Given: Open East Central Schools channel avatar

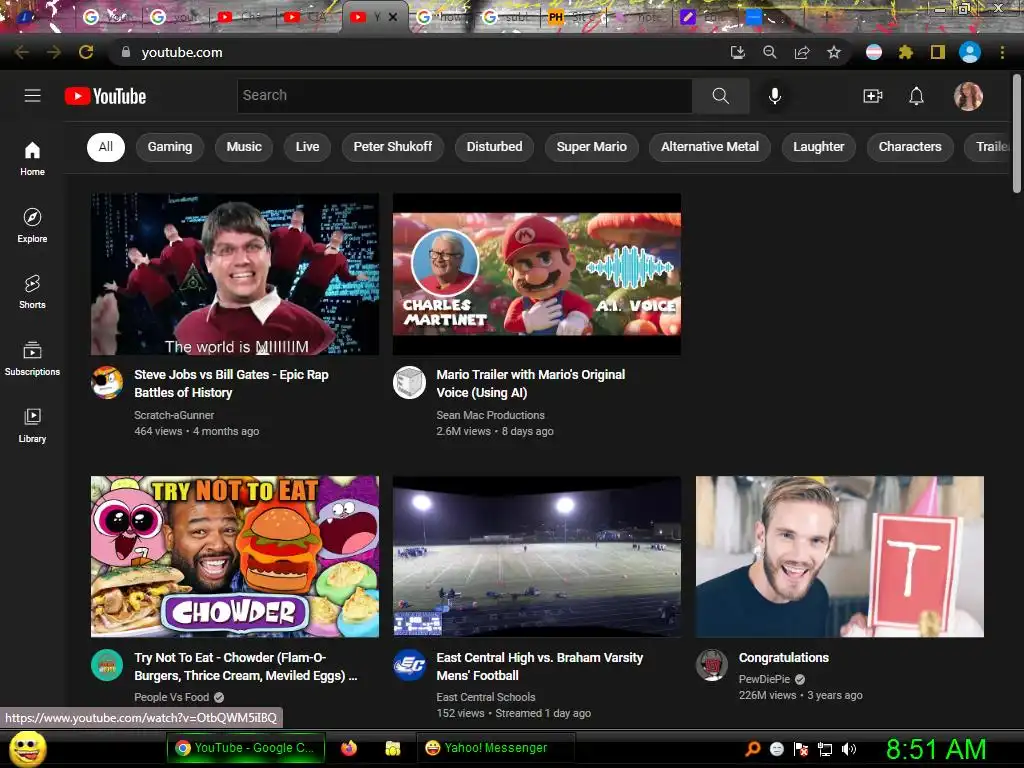Looking at the screenshot, I should pyautogui.click(x=409, y=665).
